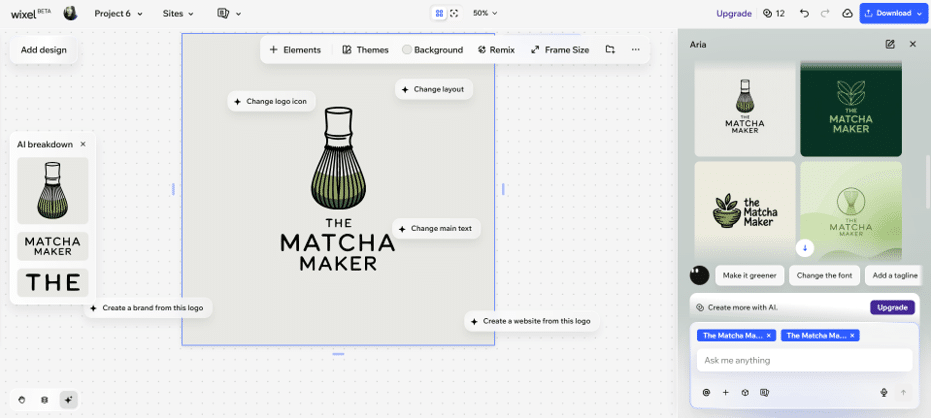Click the Add a tagline suggestion
Screen dimensions: 931x418
895,276
